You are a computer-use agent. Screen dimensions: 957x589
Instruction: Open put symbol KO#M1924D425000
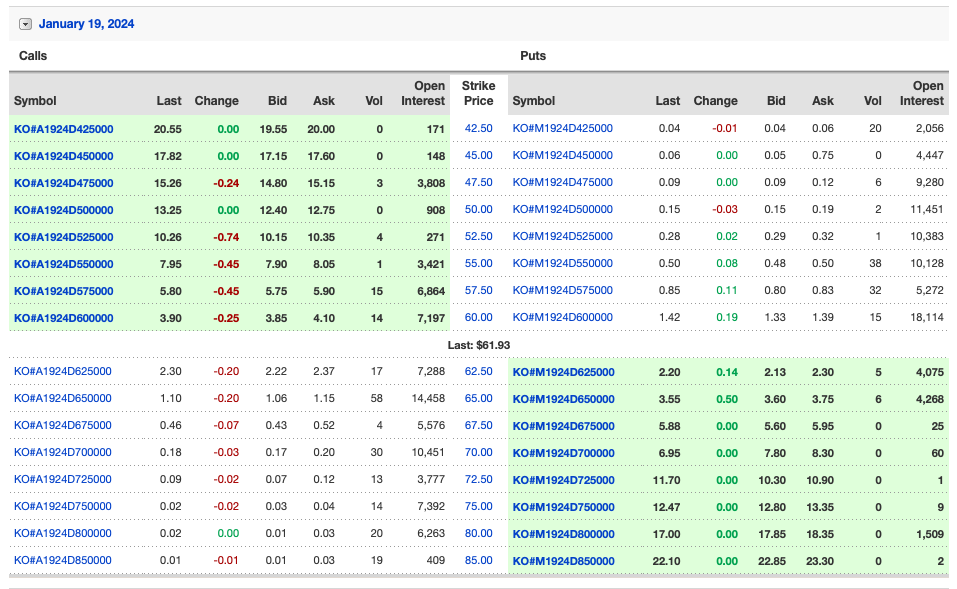(x=562, y=129)
